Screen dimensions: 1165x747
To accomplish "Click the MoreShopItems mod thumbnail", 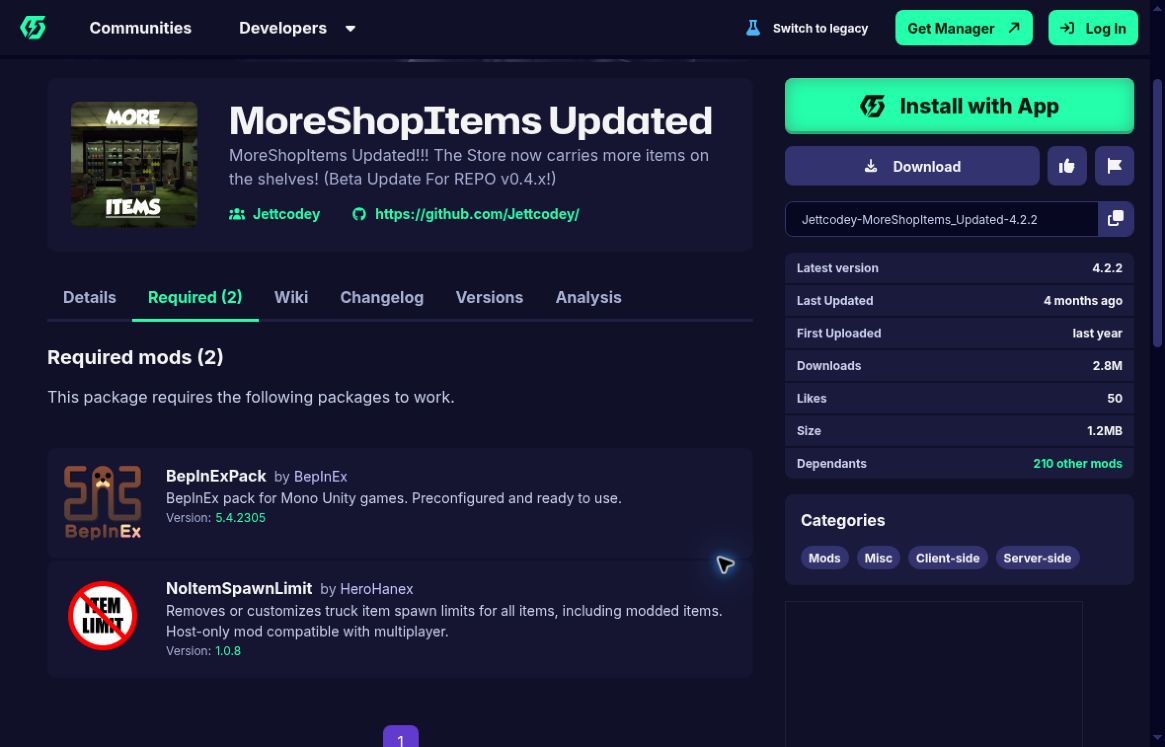I will 134,164.
